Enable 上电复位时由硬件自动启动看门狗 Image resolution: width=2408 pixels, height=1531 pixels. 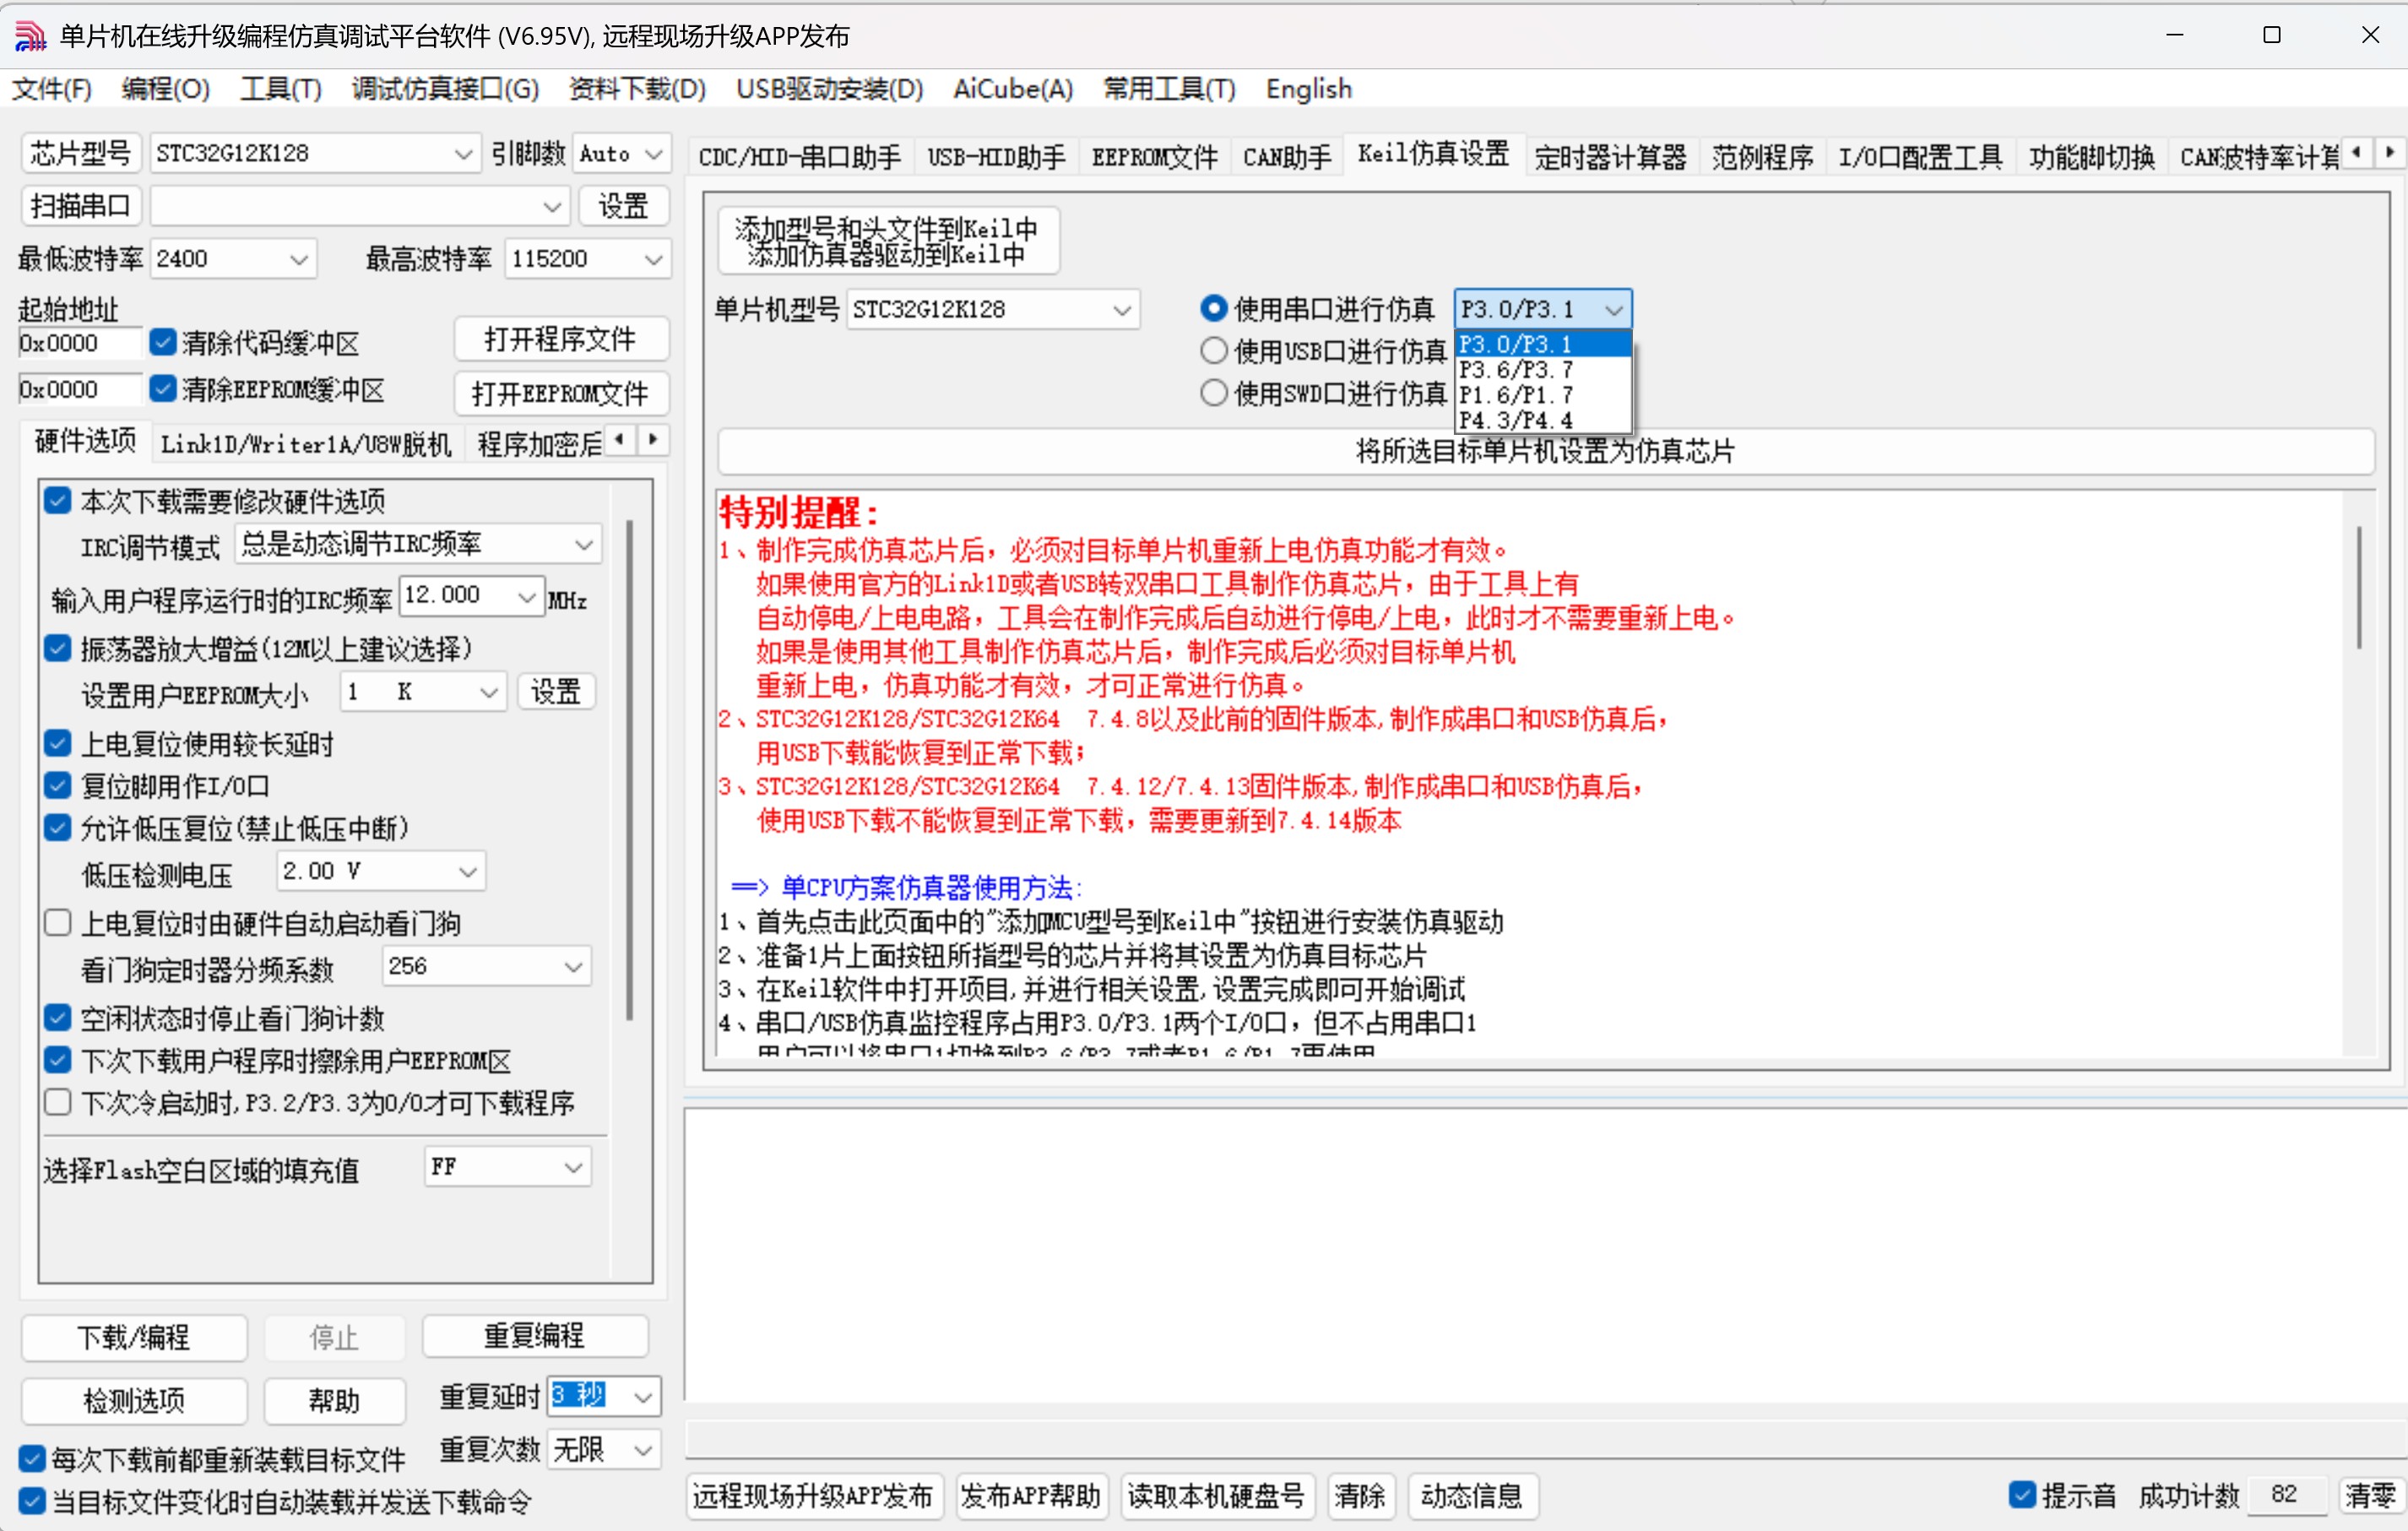(x=58, y=923)
